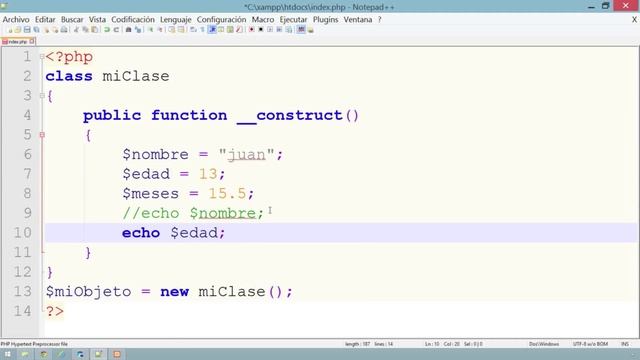Screen dimensions: 640x360
Task: Open the Ventana menu
Action: [358, 20]
